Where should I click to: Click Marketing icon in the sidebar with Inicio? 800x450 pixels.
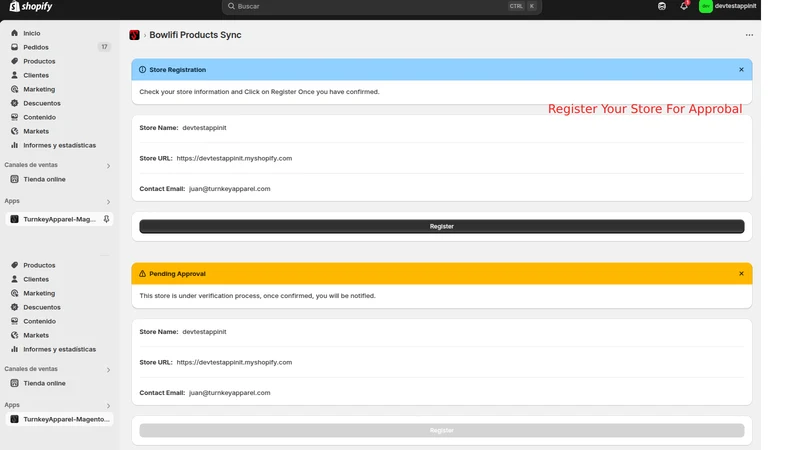pos(14,89)
